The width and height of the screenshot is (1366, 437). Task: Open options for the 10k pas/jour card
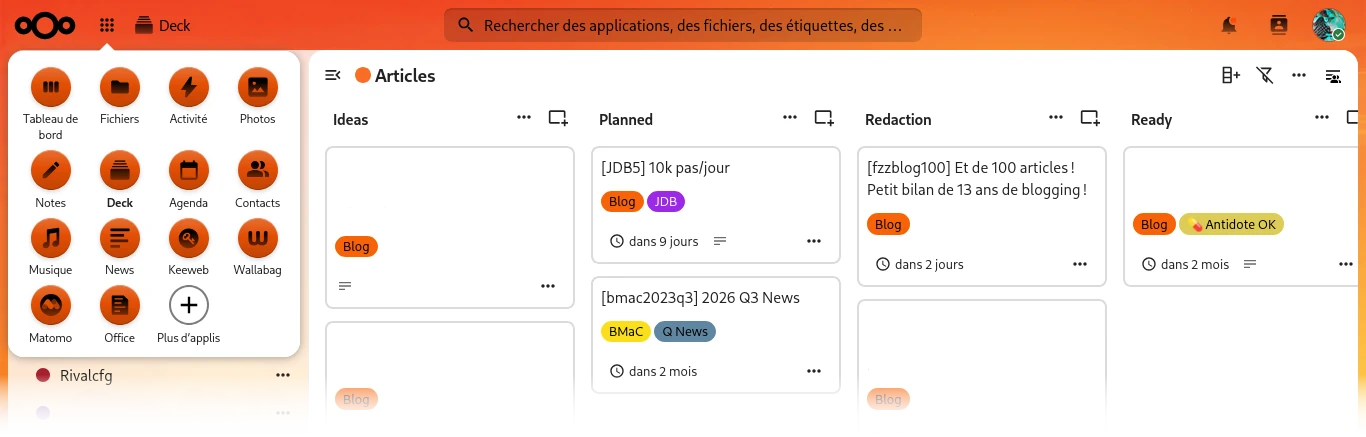click(x=814, y=241)
